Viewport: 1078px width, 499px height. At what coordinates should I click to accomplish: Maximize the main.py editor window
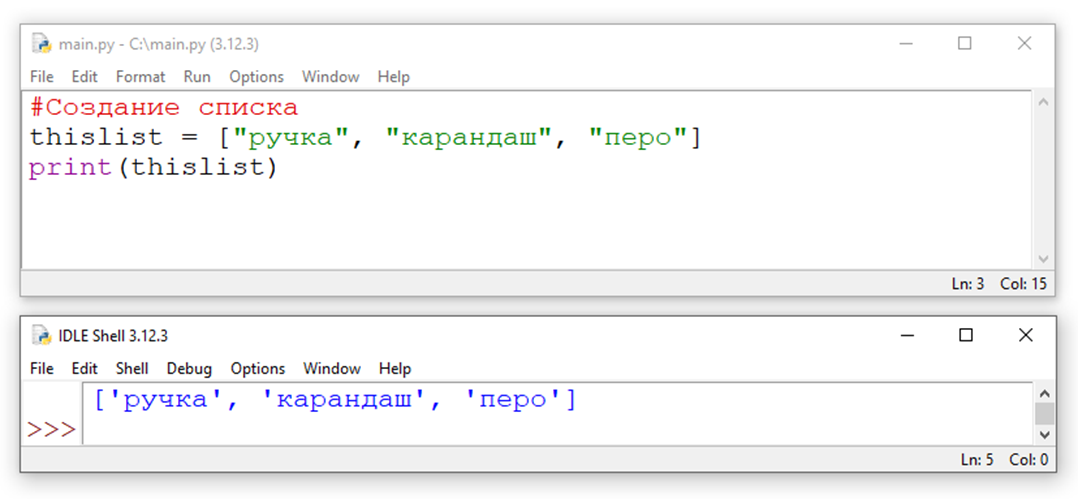[x=964, y=43]
